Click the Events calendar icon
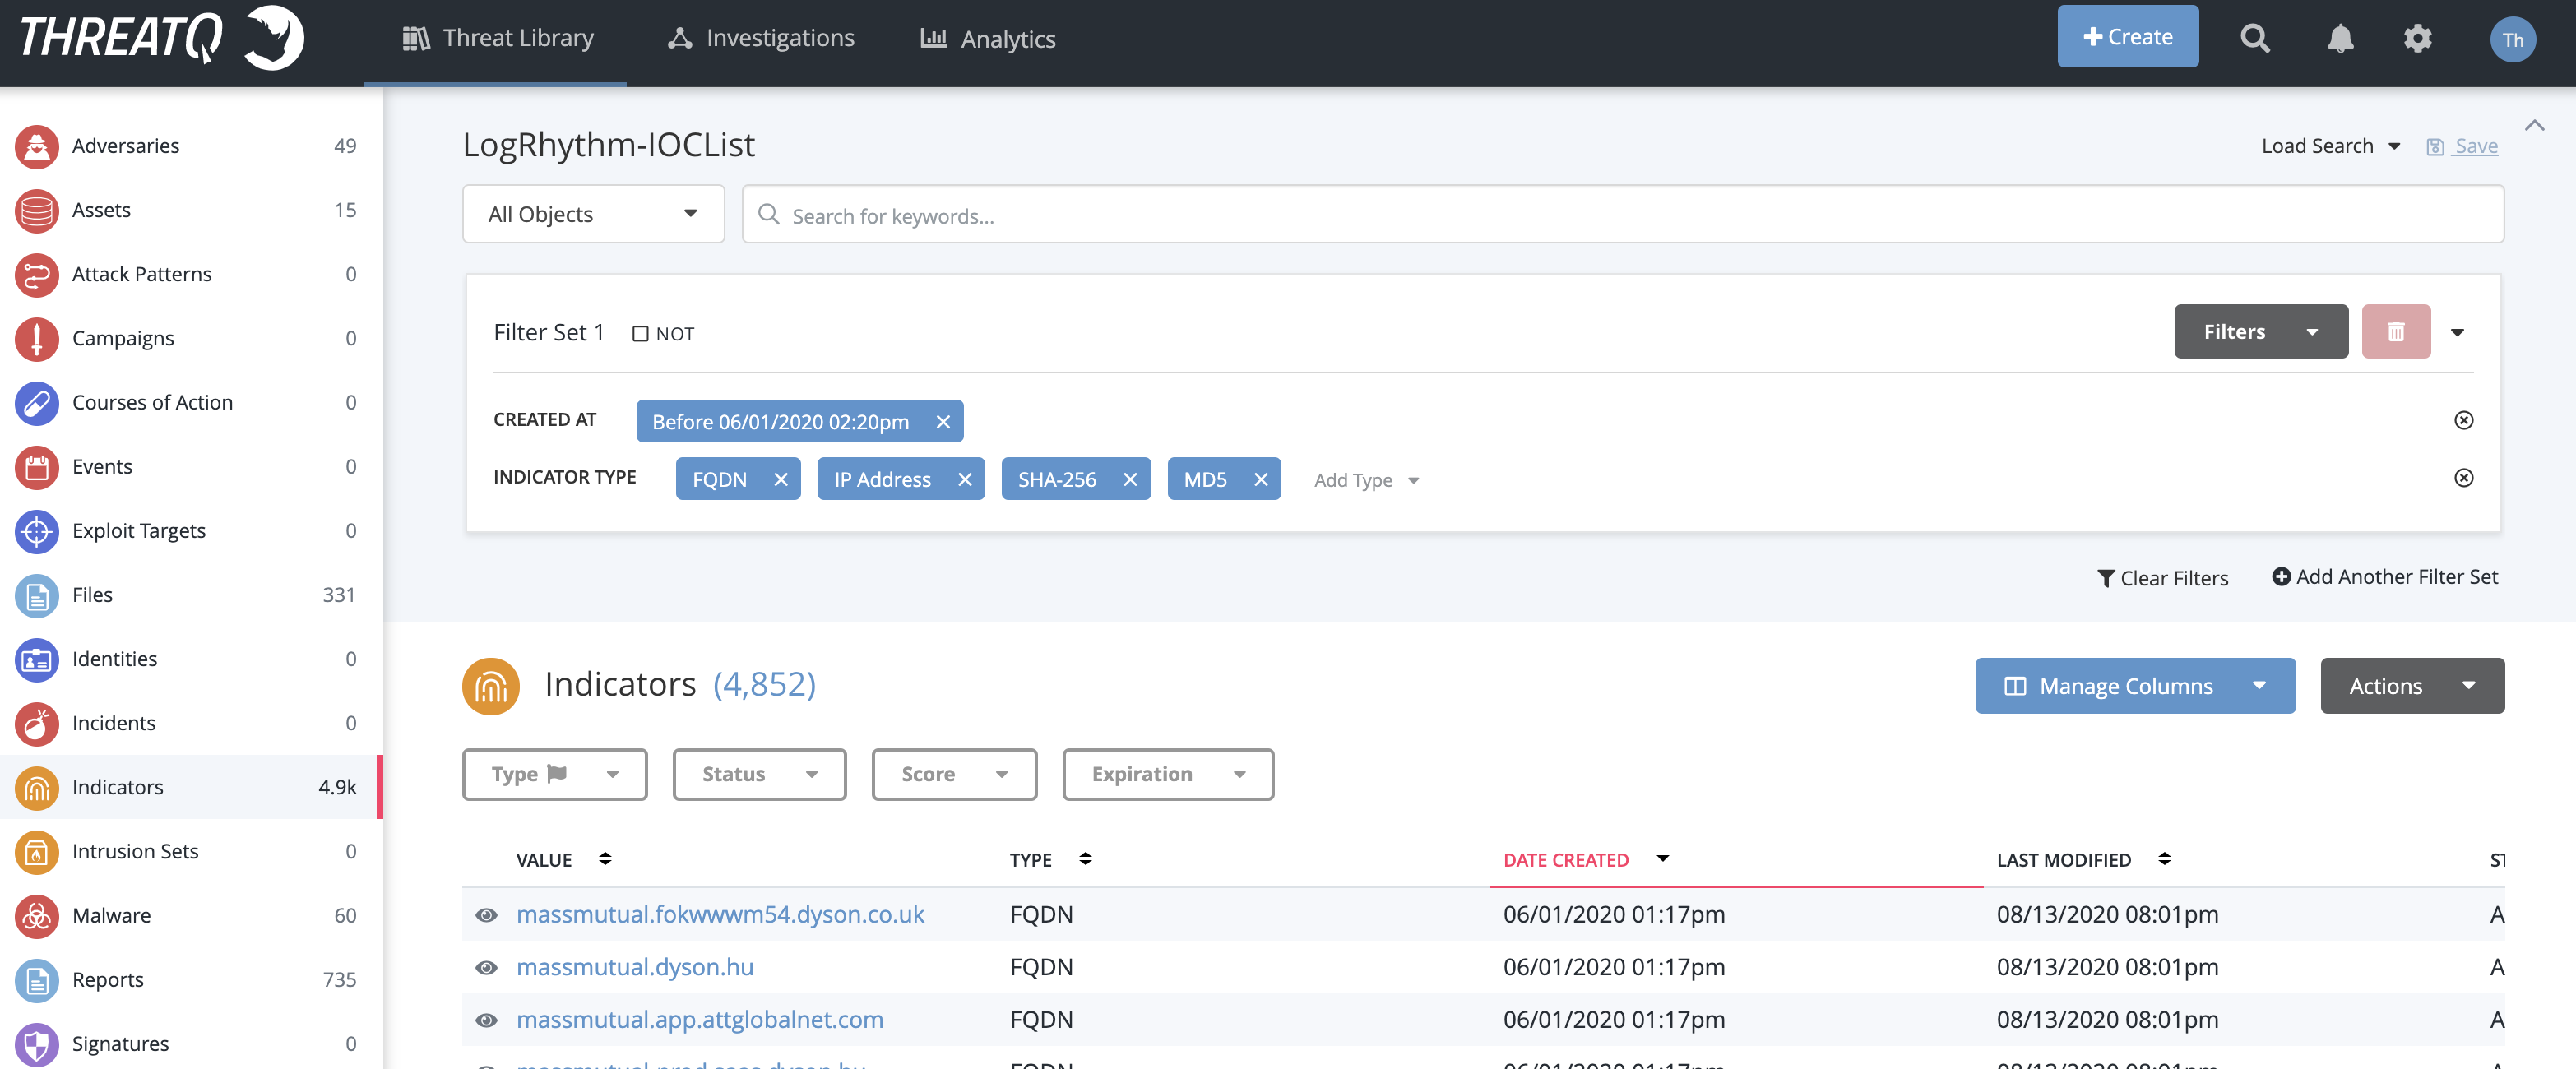The image size is (2576, 1069). tap(37, 466)
